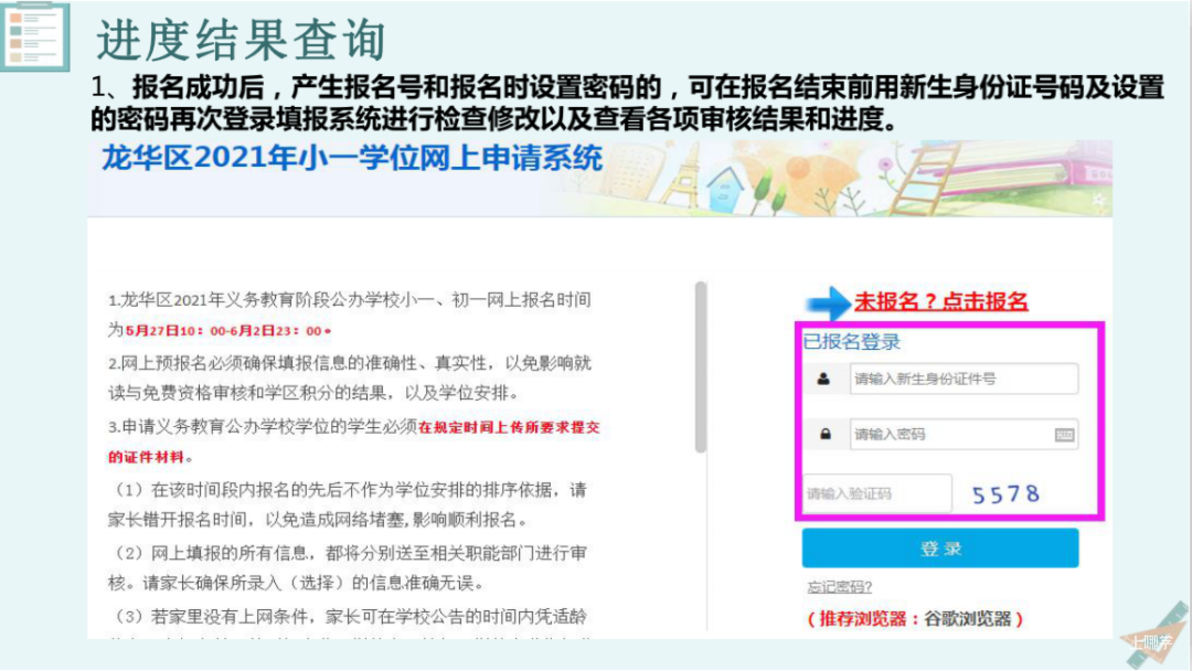Refresh the 5578 captcha image

1006,495
